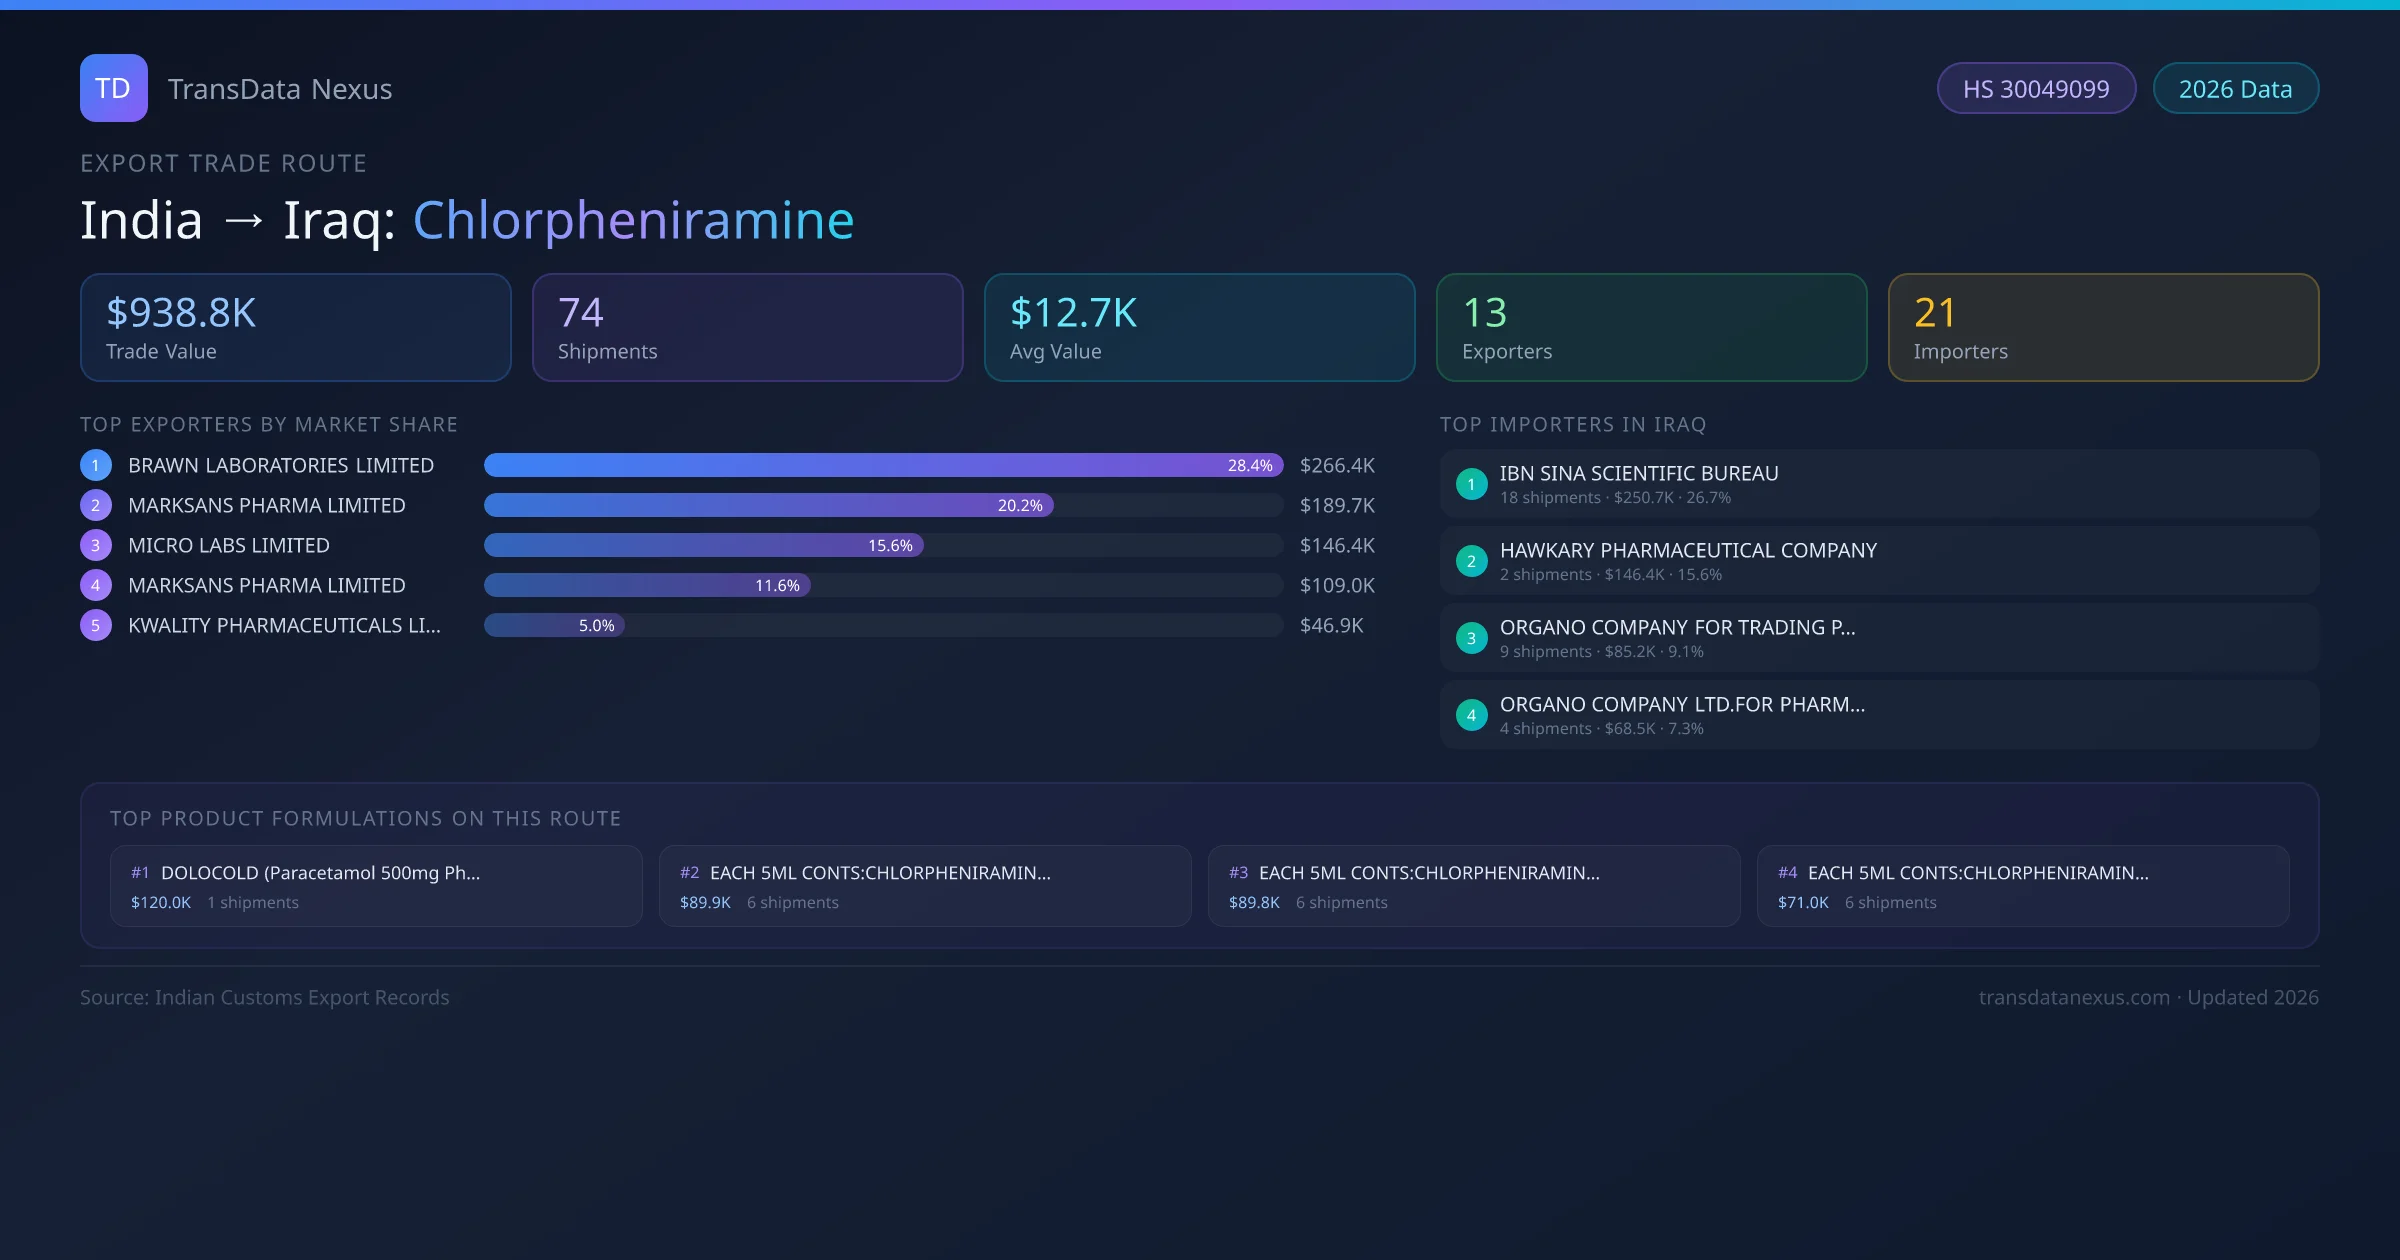
Task: Expand the Organo Company for Trading entry
Action: pyautogui.click(x=1678, y=628)
